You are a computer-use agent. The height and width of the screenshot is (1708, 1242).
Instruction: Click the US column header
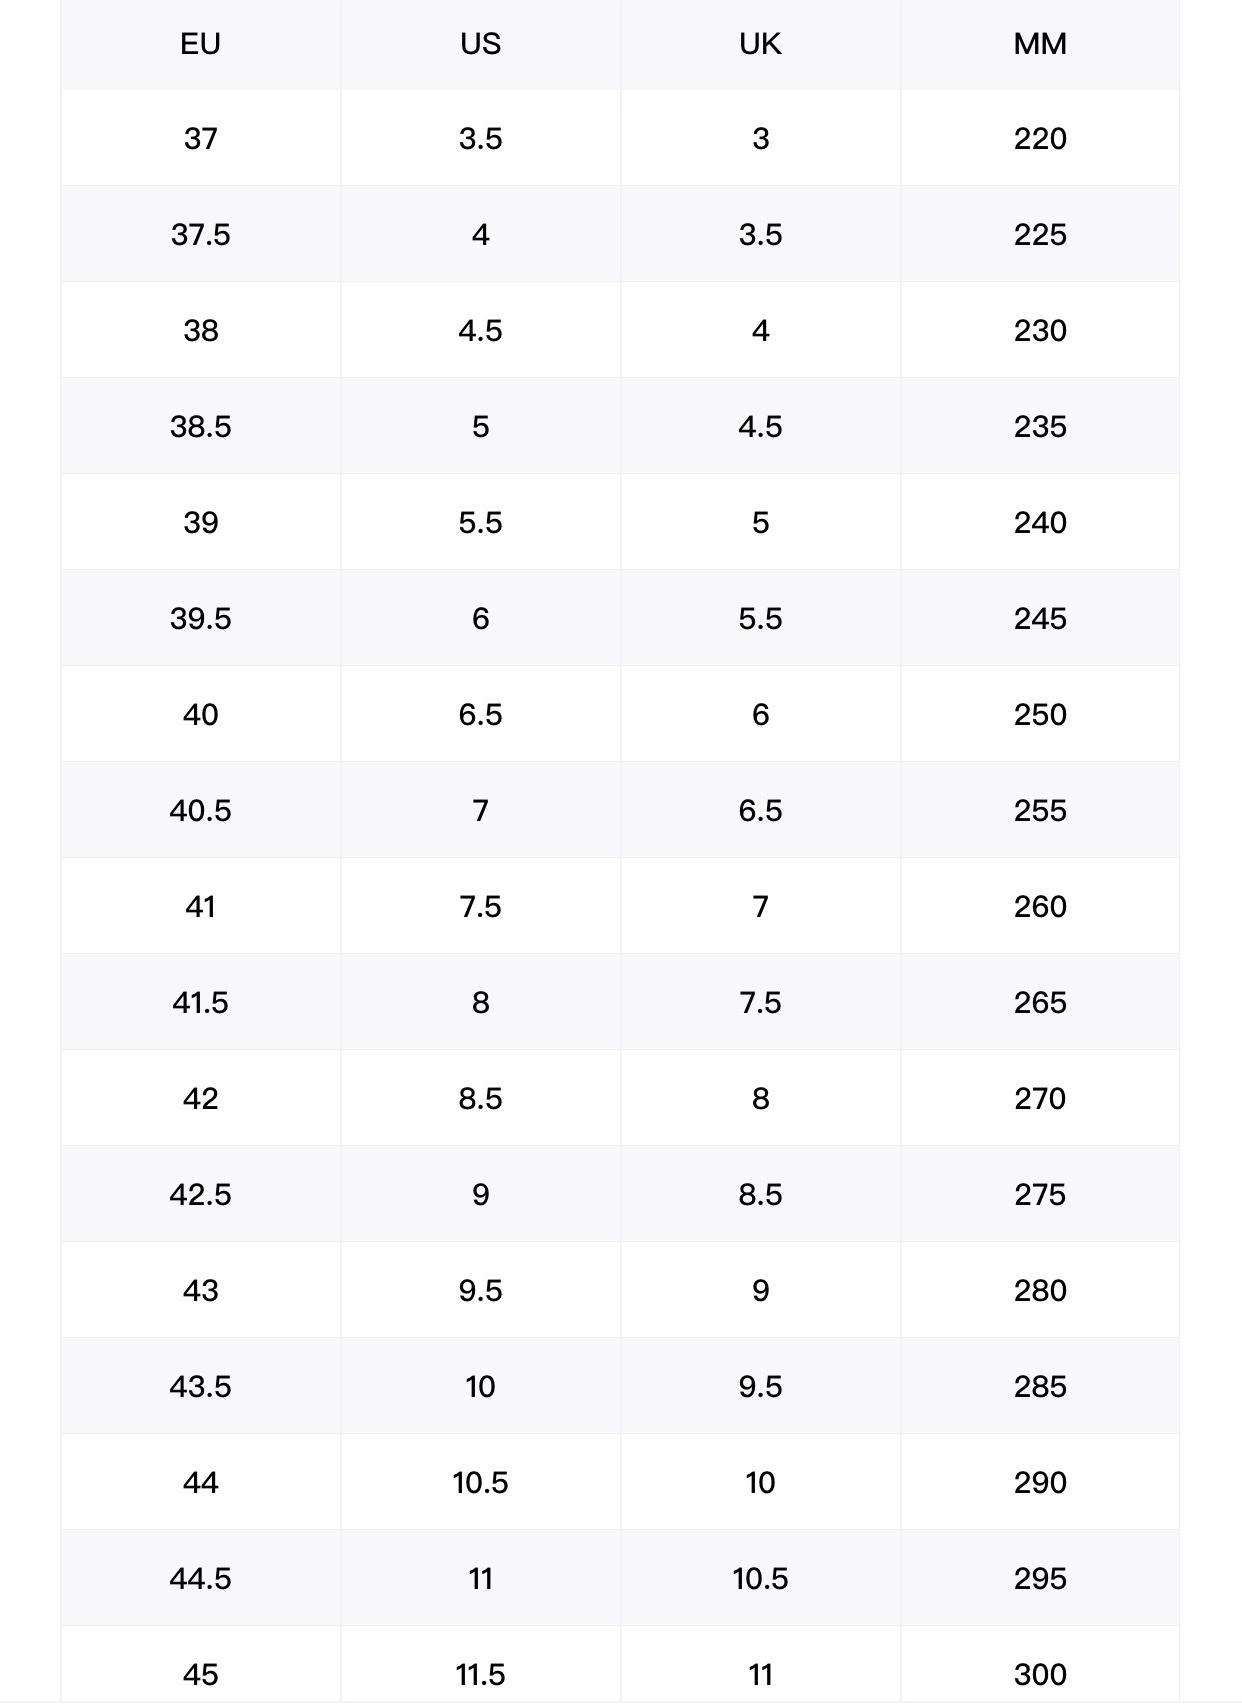pyautogui.click(x=480, y=44)
